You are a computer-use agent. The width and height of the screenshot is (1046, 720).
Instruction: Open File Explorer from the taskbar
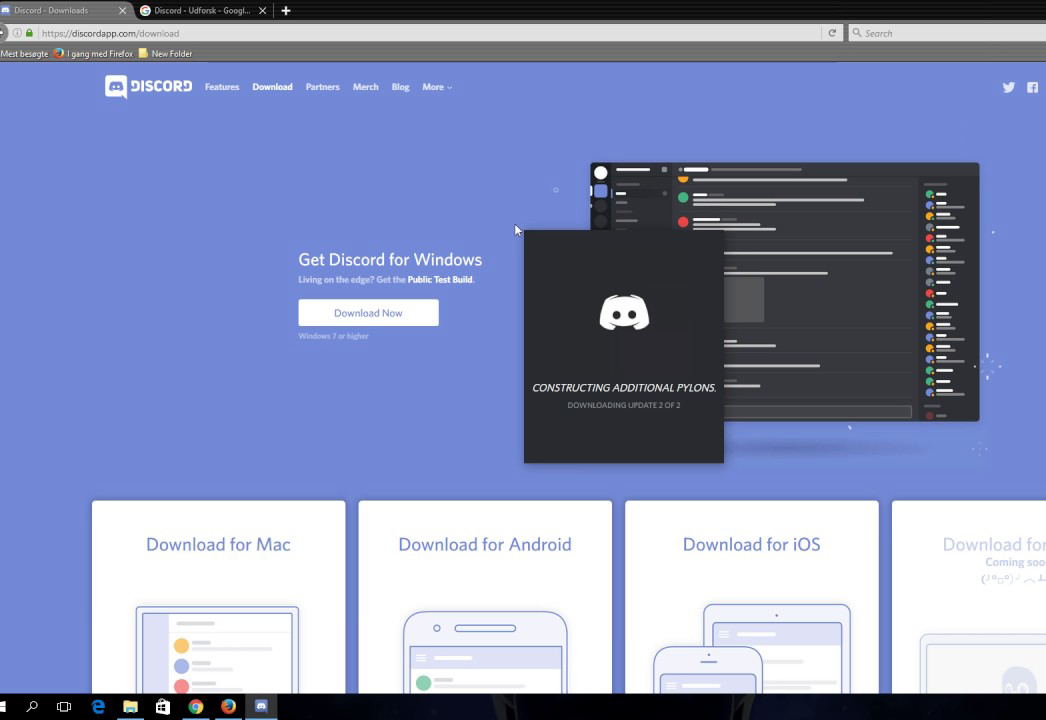130,706
